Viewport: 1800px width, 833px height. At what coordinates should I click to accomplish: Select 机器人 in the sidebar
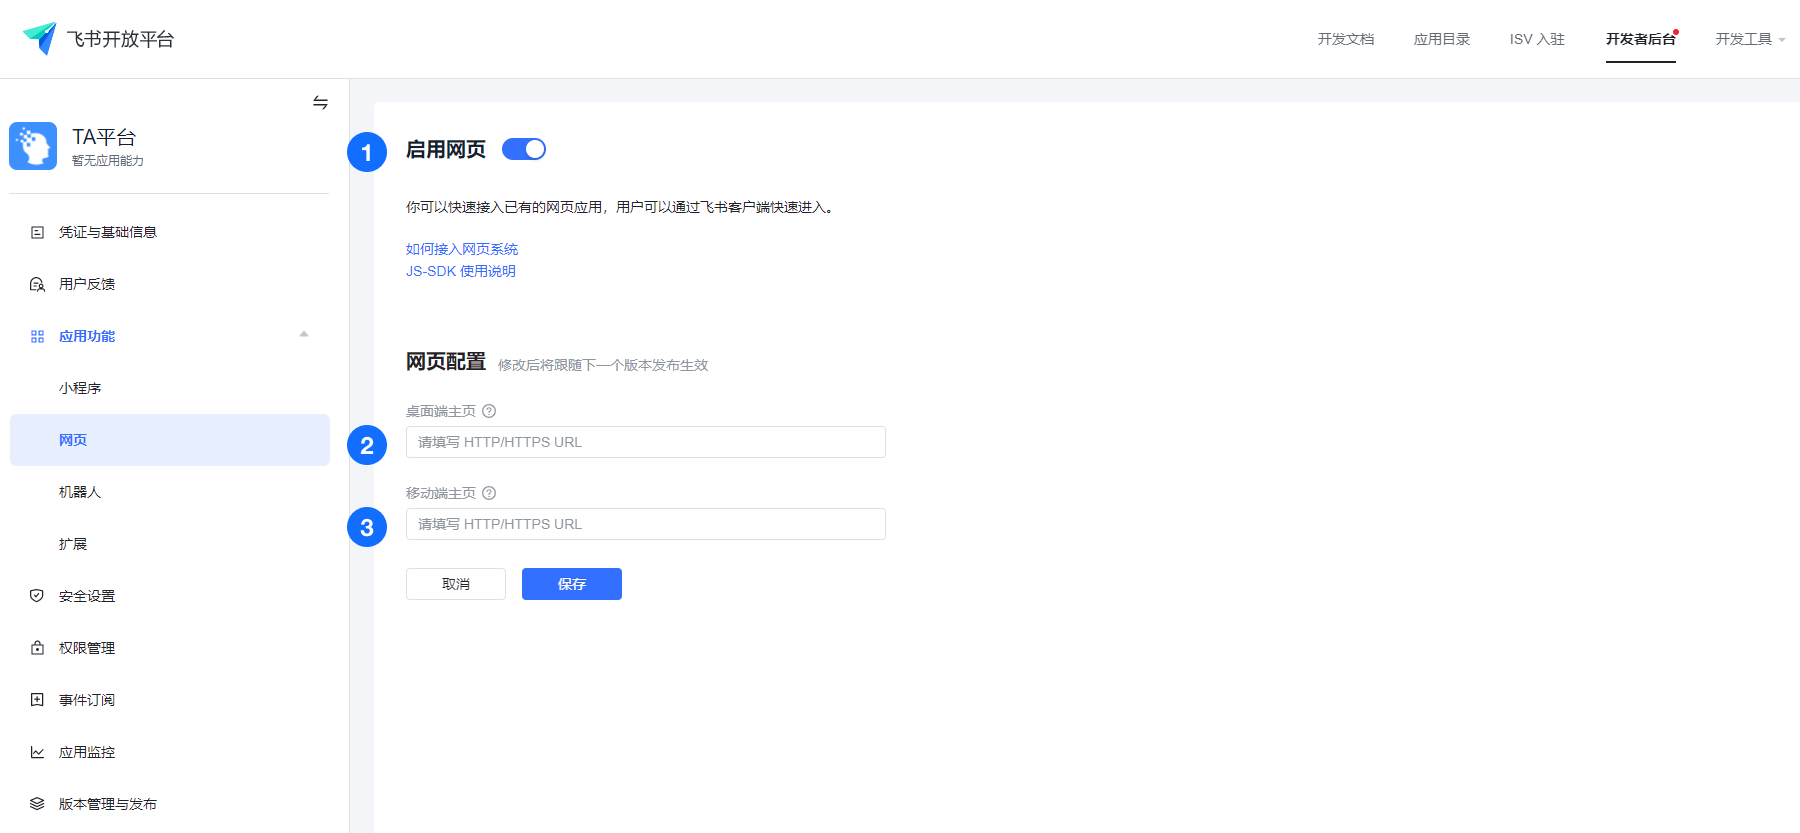pyautogui.click(x=80, y=492)
